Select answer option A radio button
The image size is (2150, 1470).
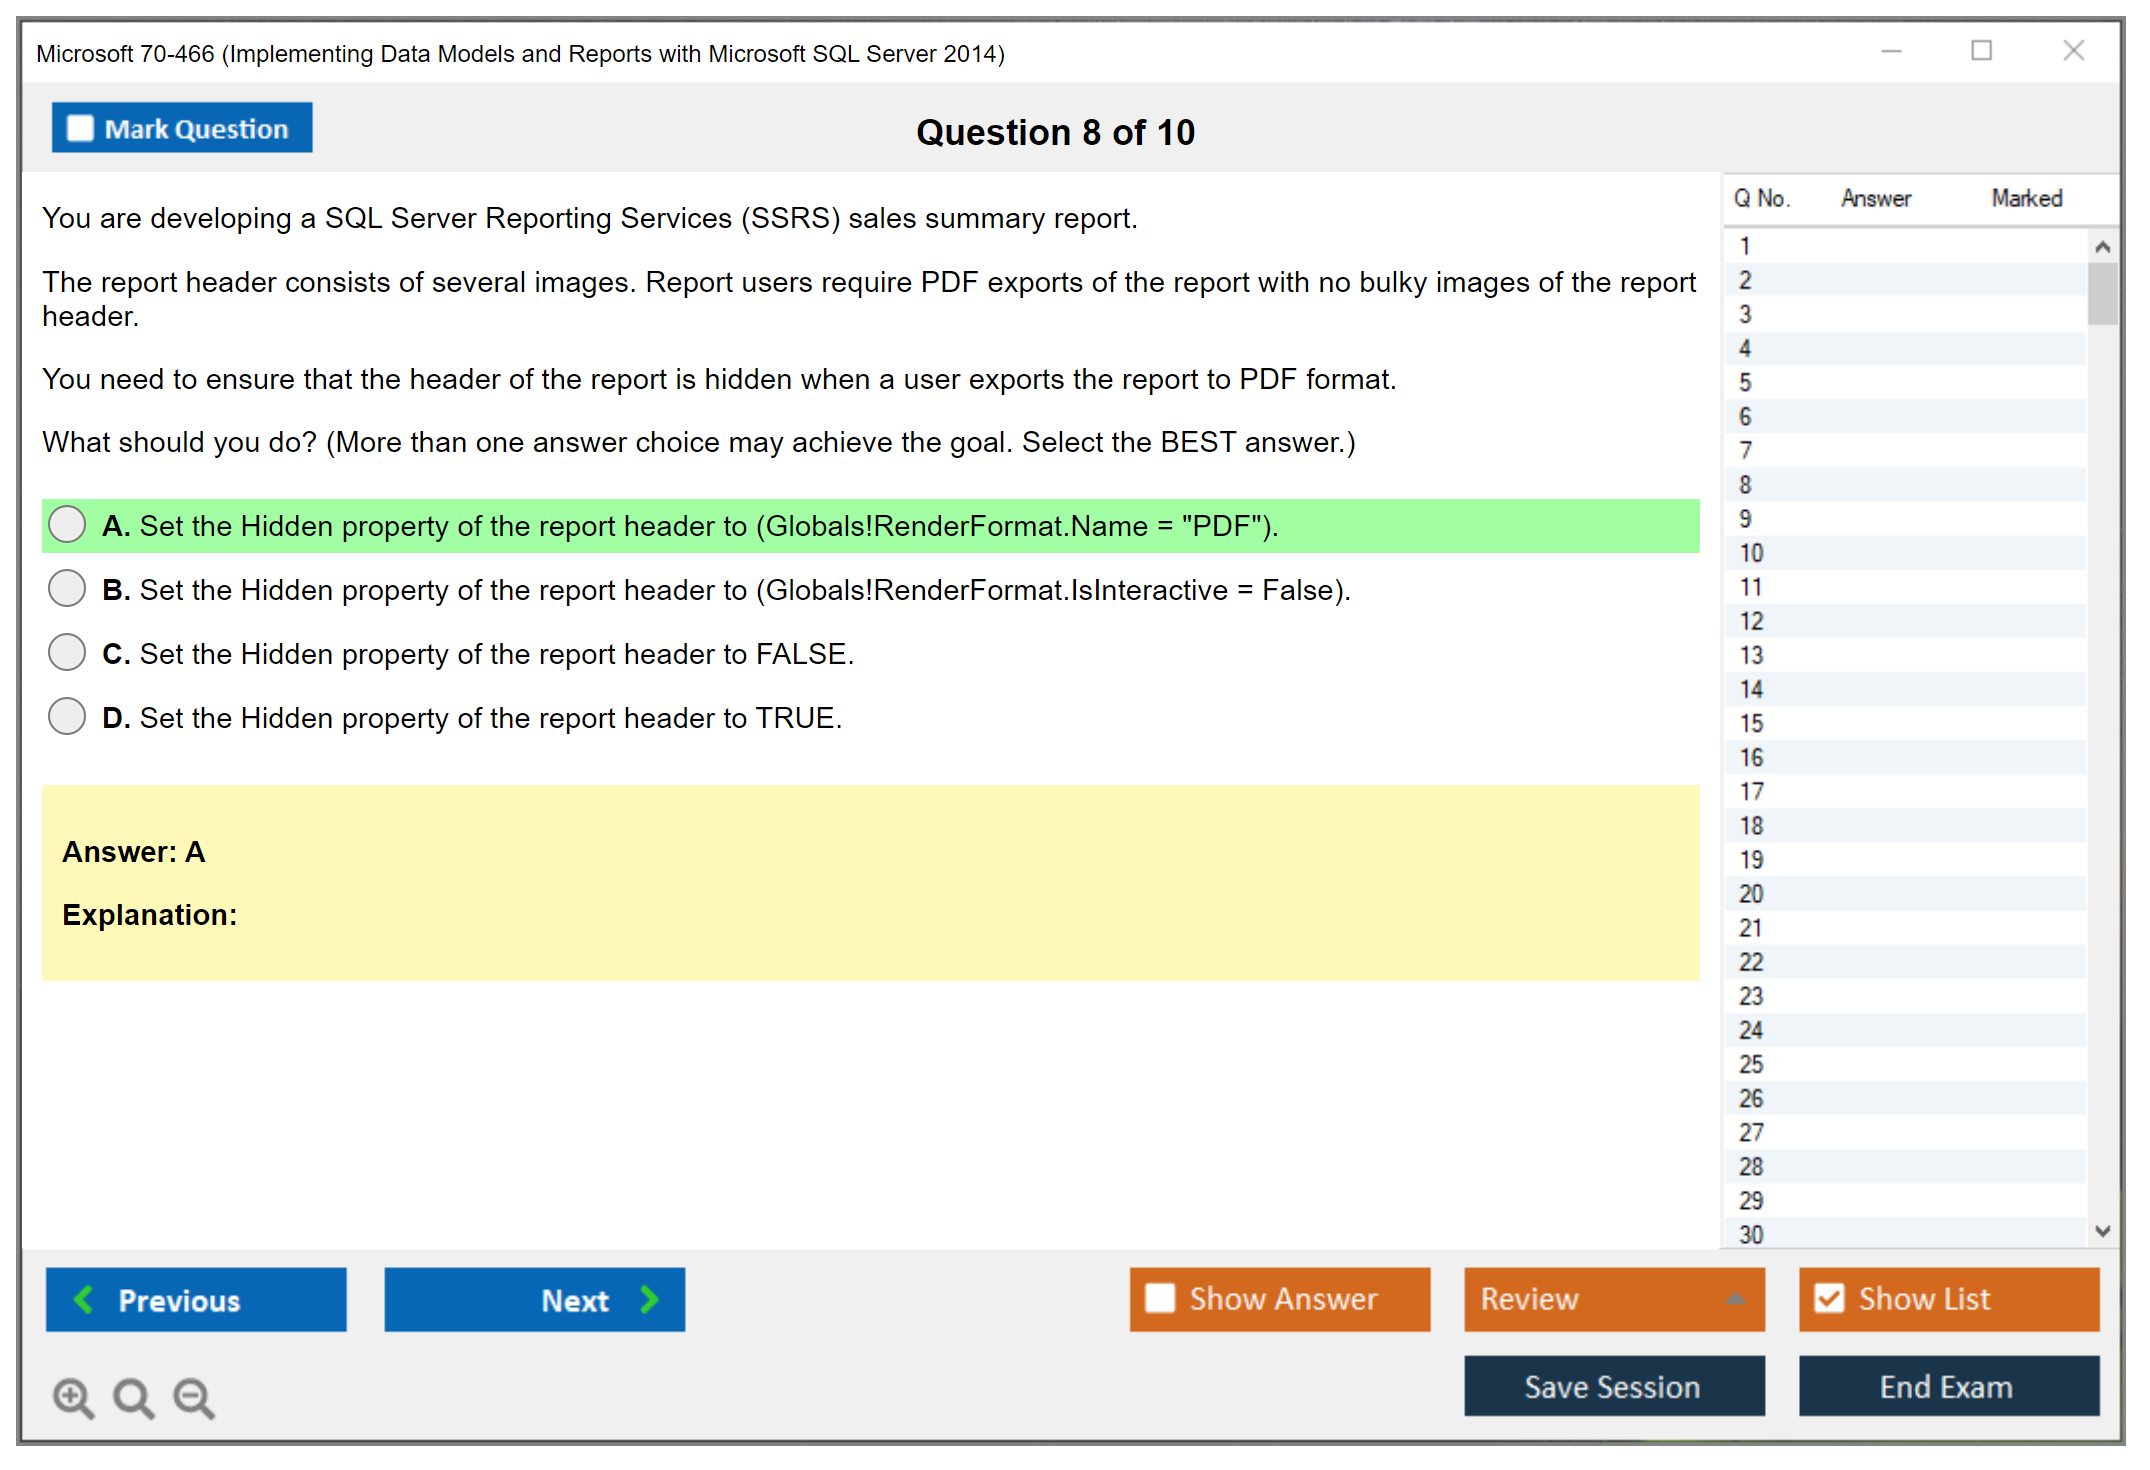pos(67,525)
